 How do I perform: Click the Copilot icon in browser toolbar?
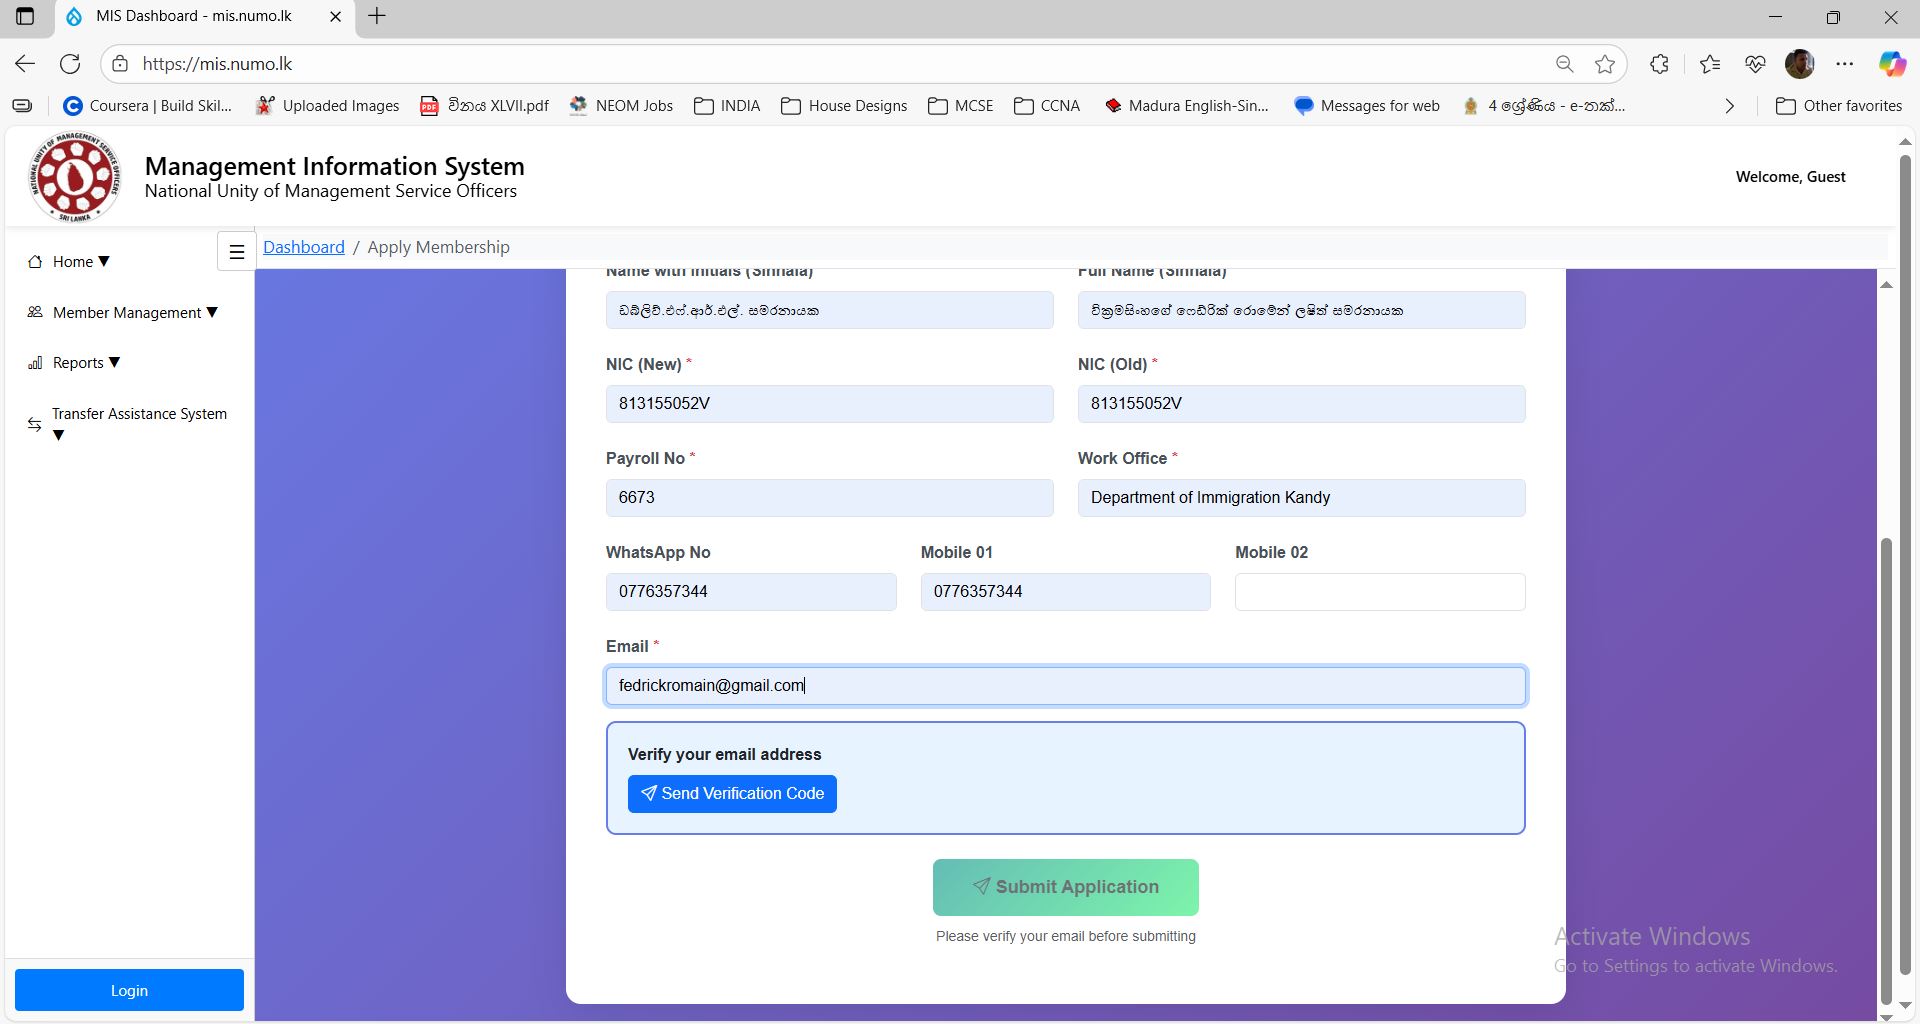pos(1891,64)
